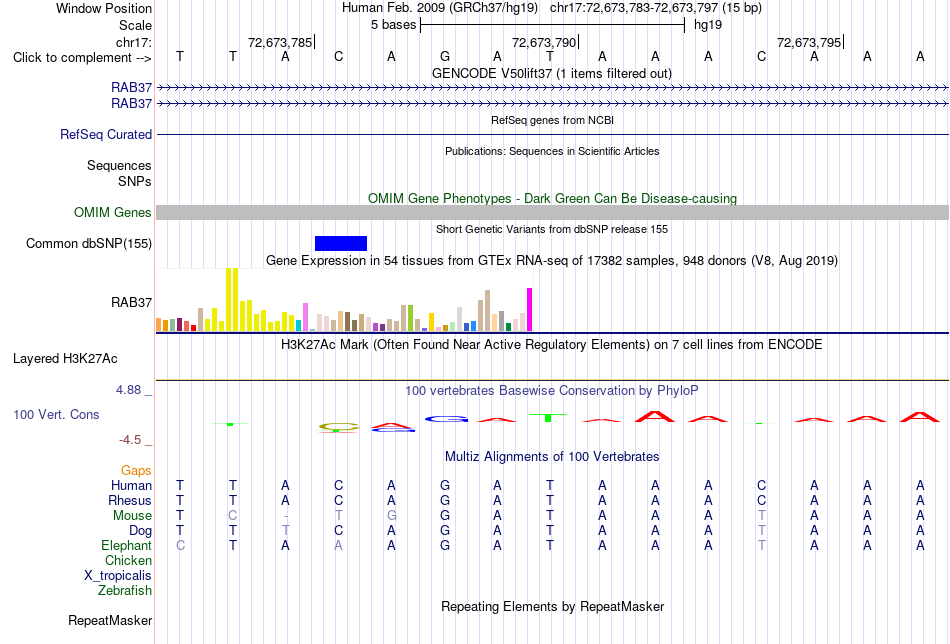Screen dimensions: 950x644
Task: Open 'Publications: Sequences in Scientific Articles' title
Action: [552, 151]
